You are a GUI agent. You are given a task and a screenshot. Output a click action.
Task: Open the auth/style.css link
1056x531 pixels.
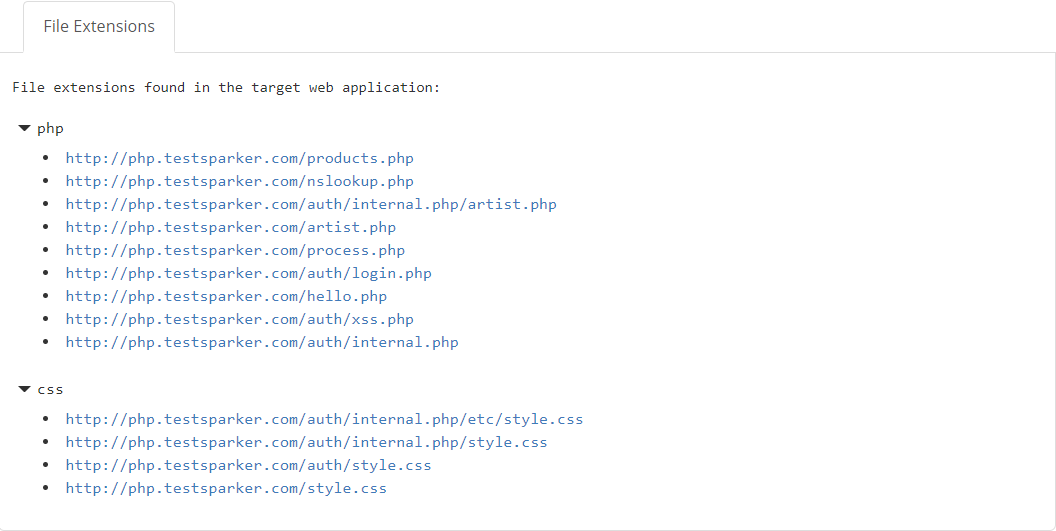pos(248,465)
